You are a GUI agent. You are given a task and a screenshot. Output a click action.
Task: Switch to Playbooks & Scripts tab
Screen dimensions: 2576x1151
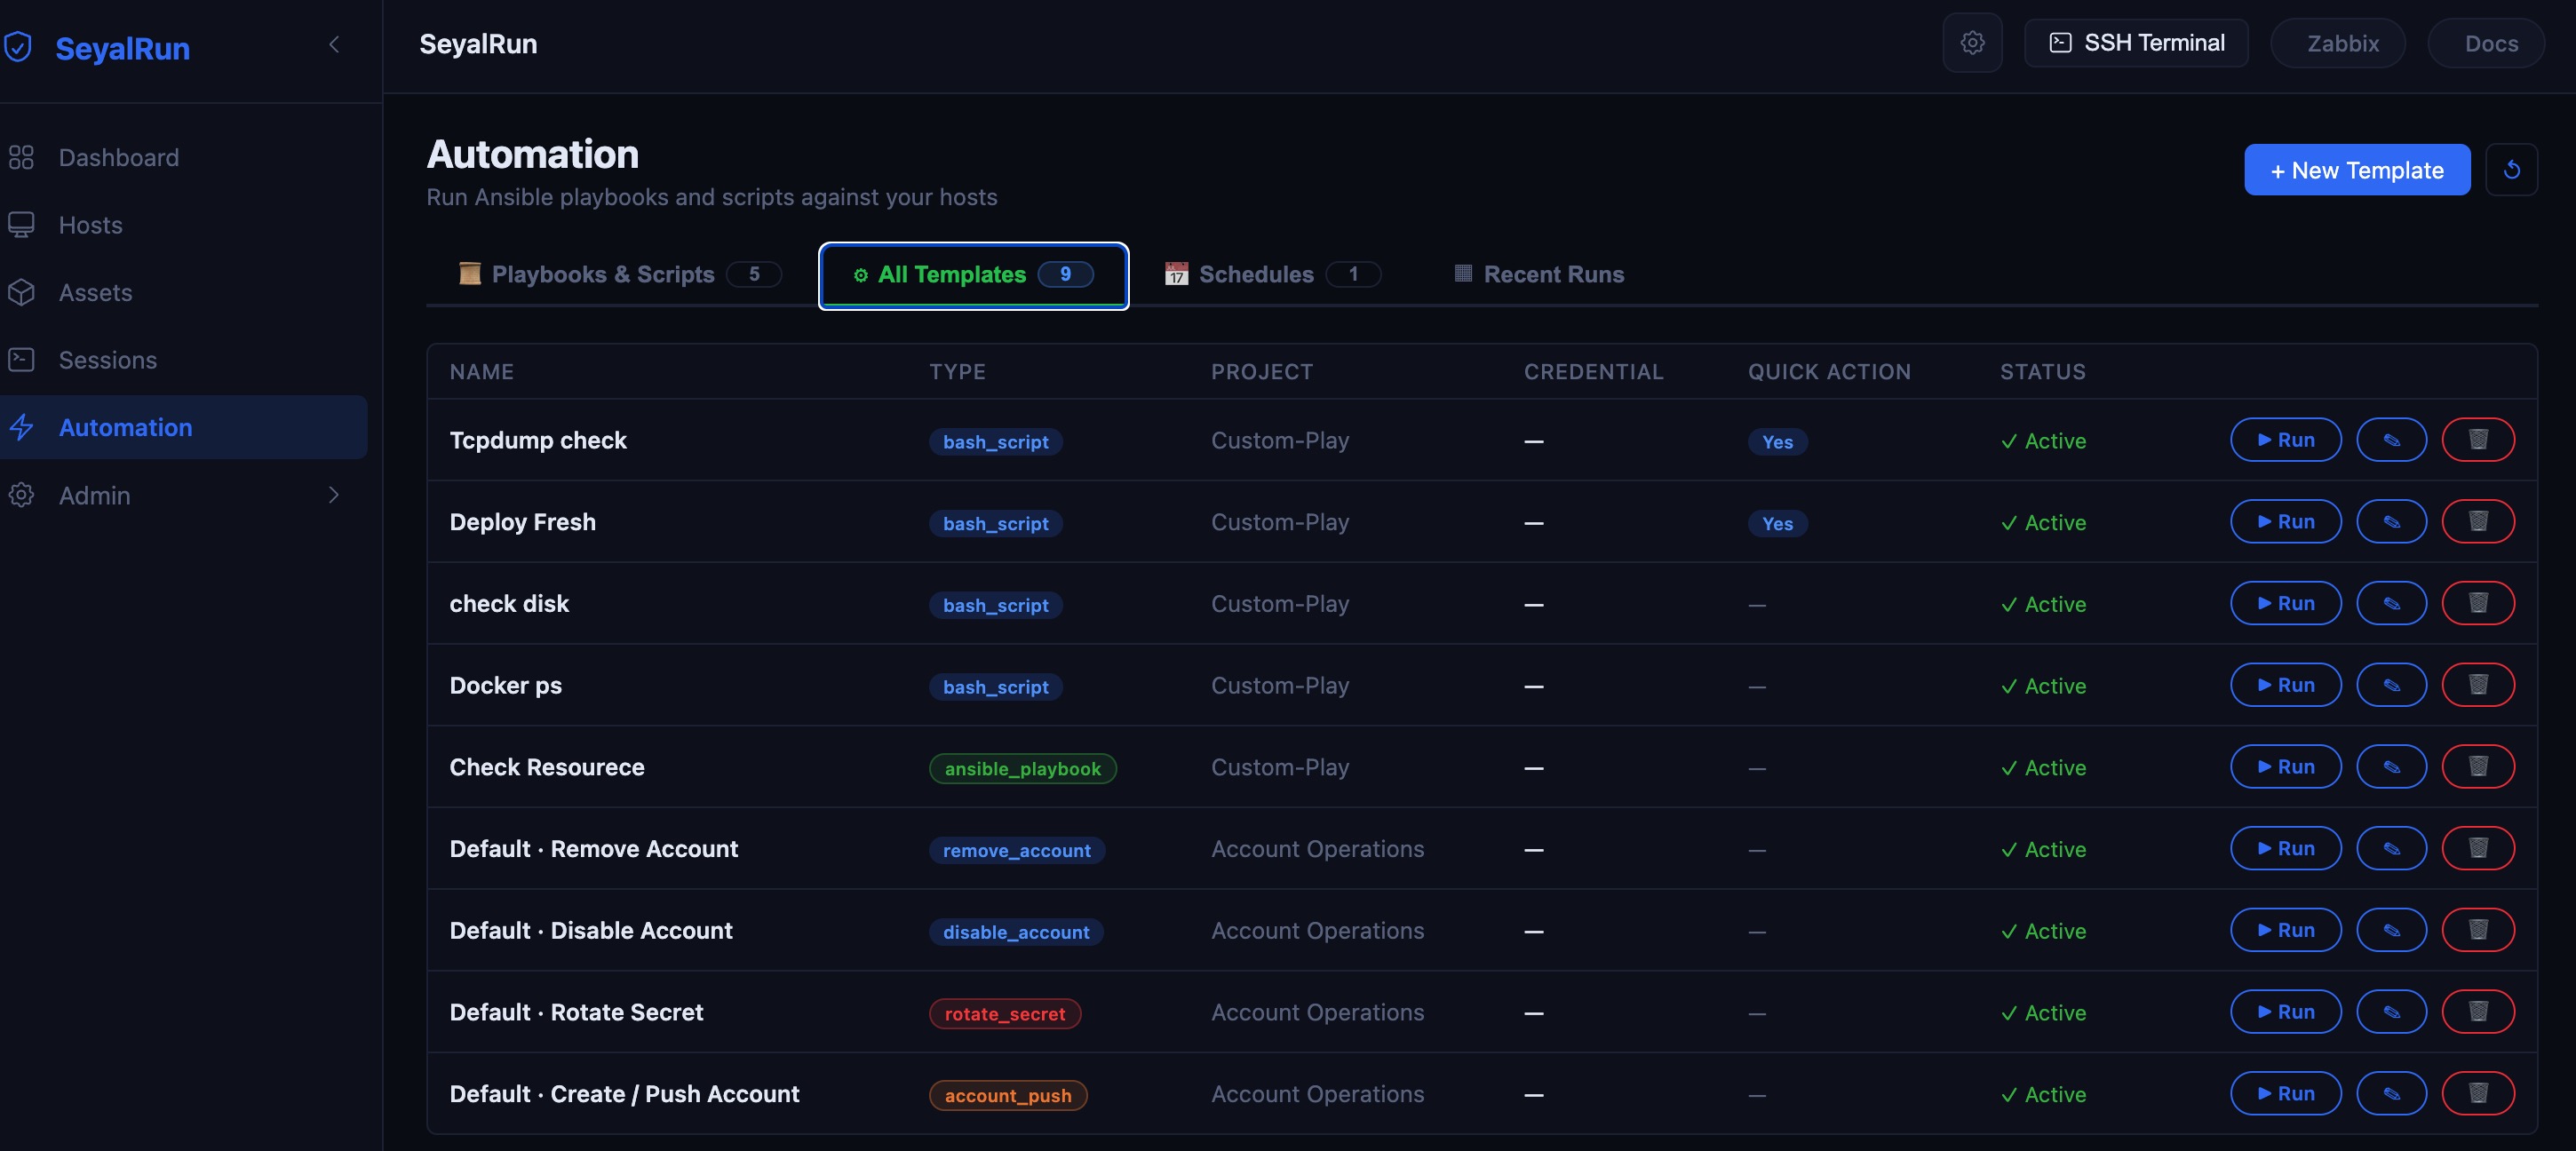620,274
